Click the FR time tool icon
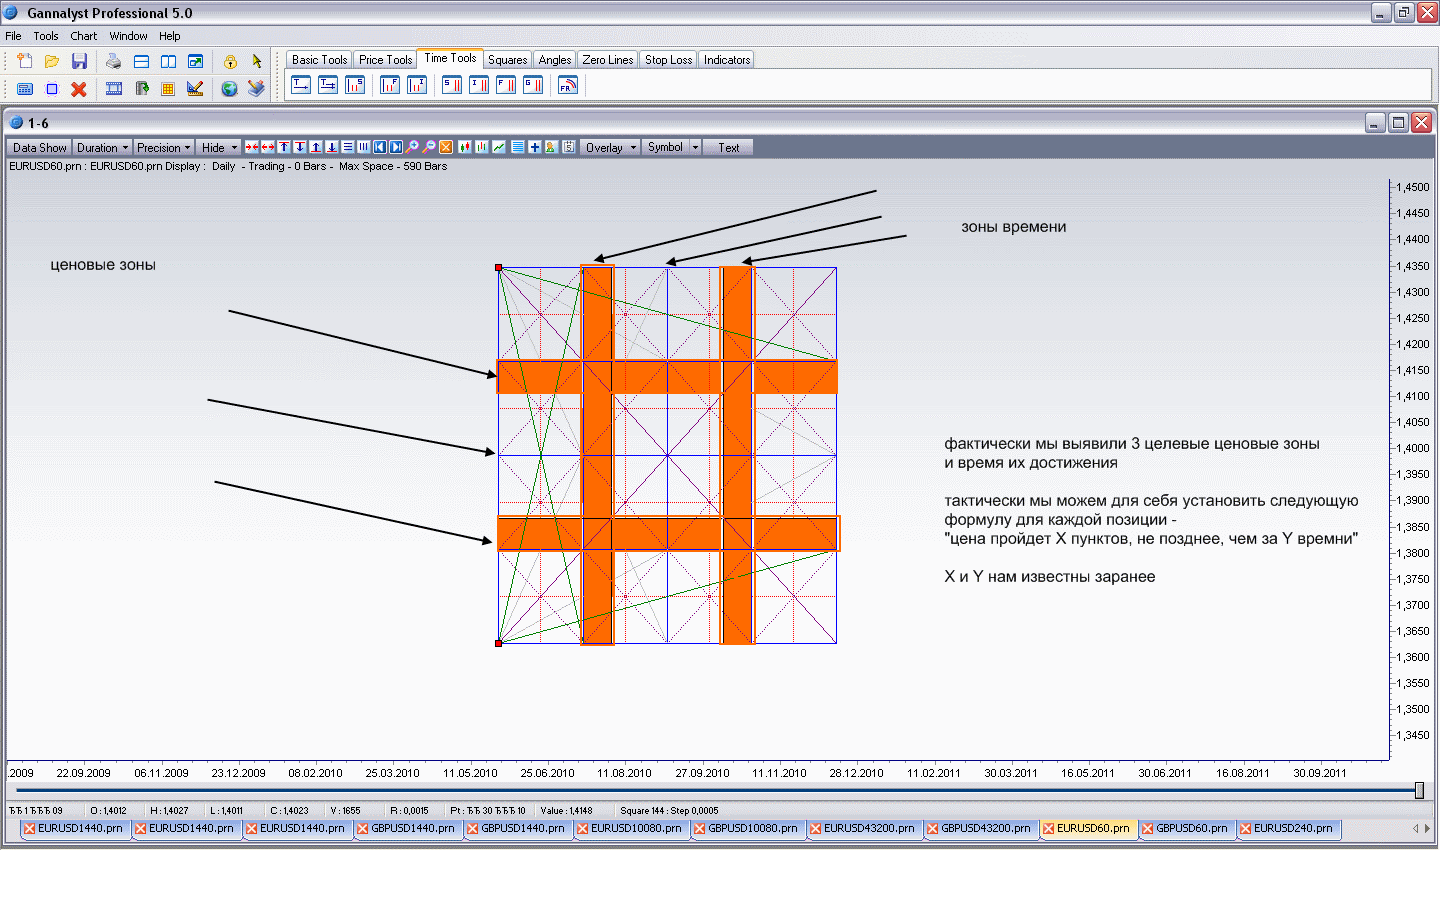This screenshot has width=1440, height=900. pos(567,86)
